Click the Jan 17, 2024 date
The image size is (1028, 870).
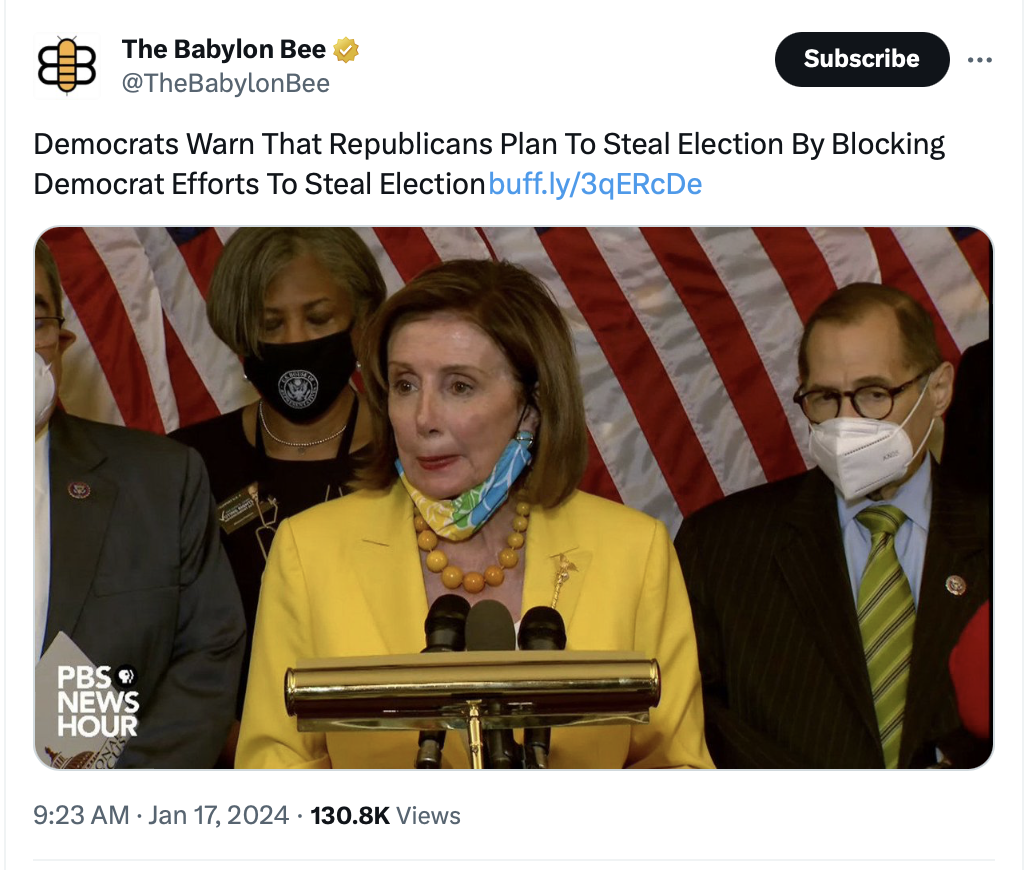tap(218, 815)
